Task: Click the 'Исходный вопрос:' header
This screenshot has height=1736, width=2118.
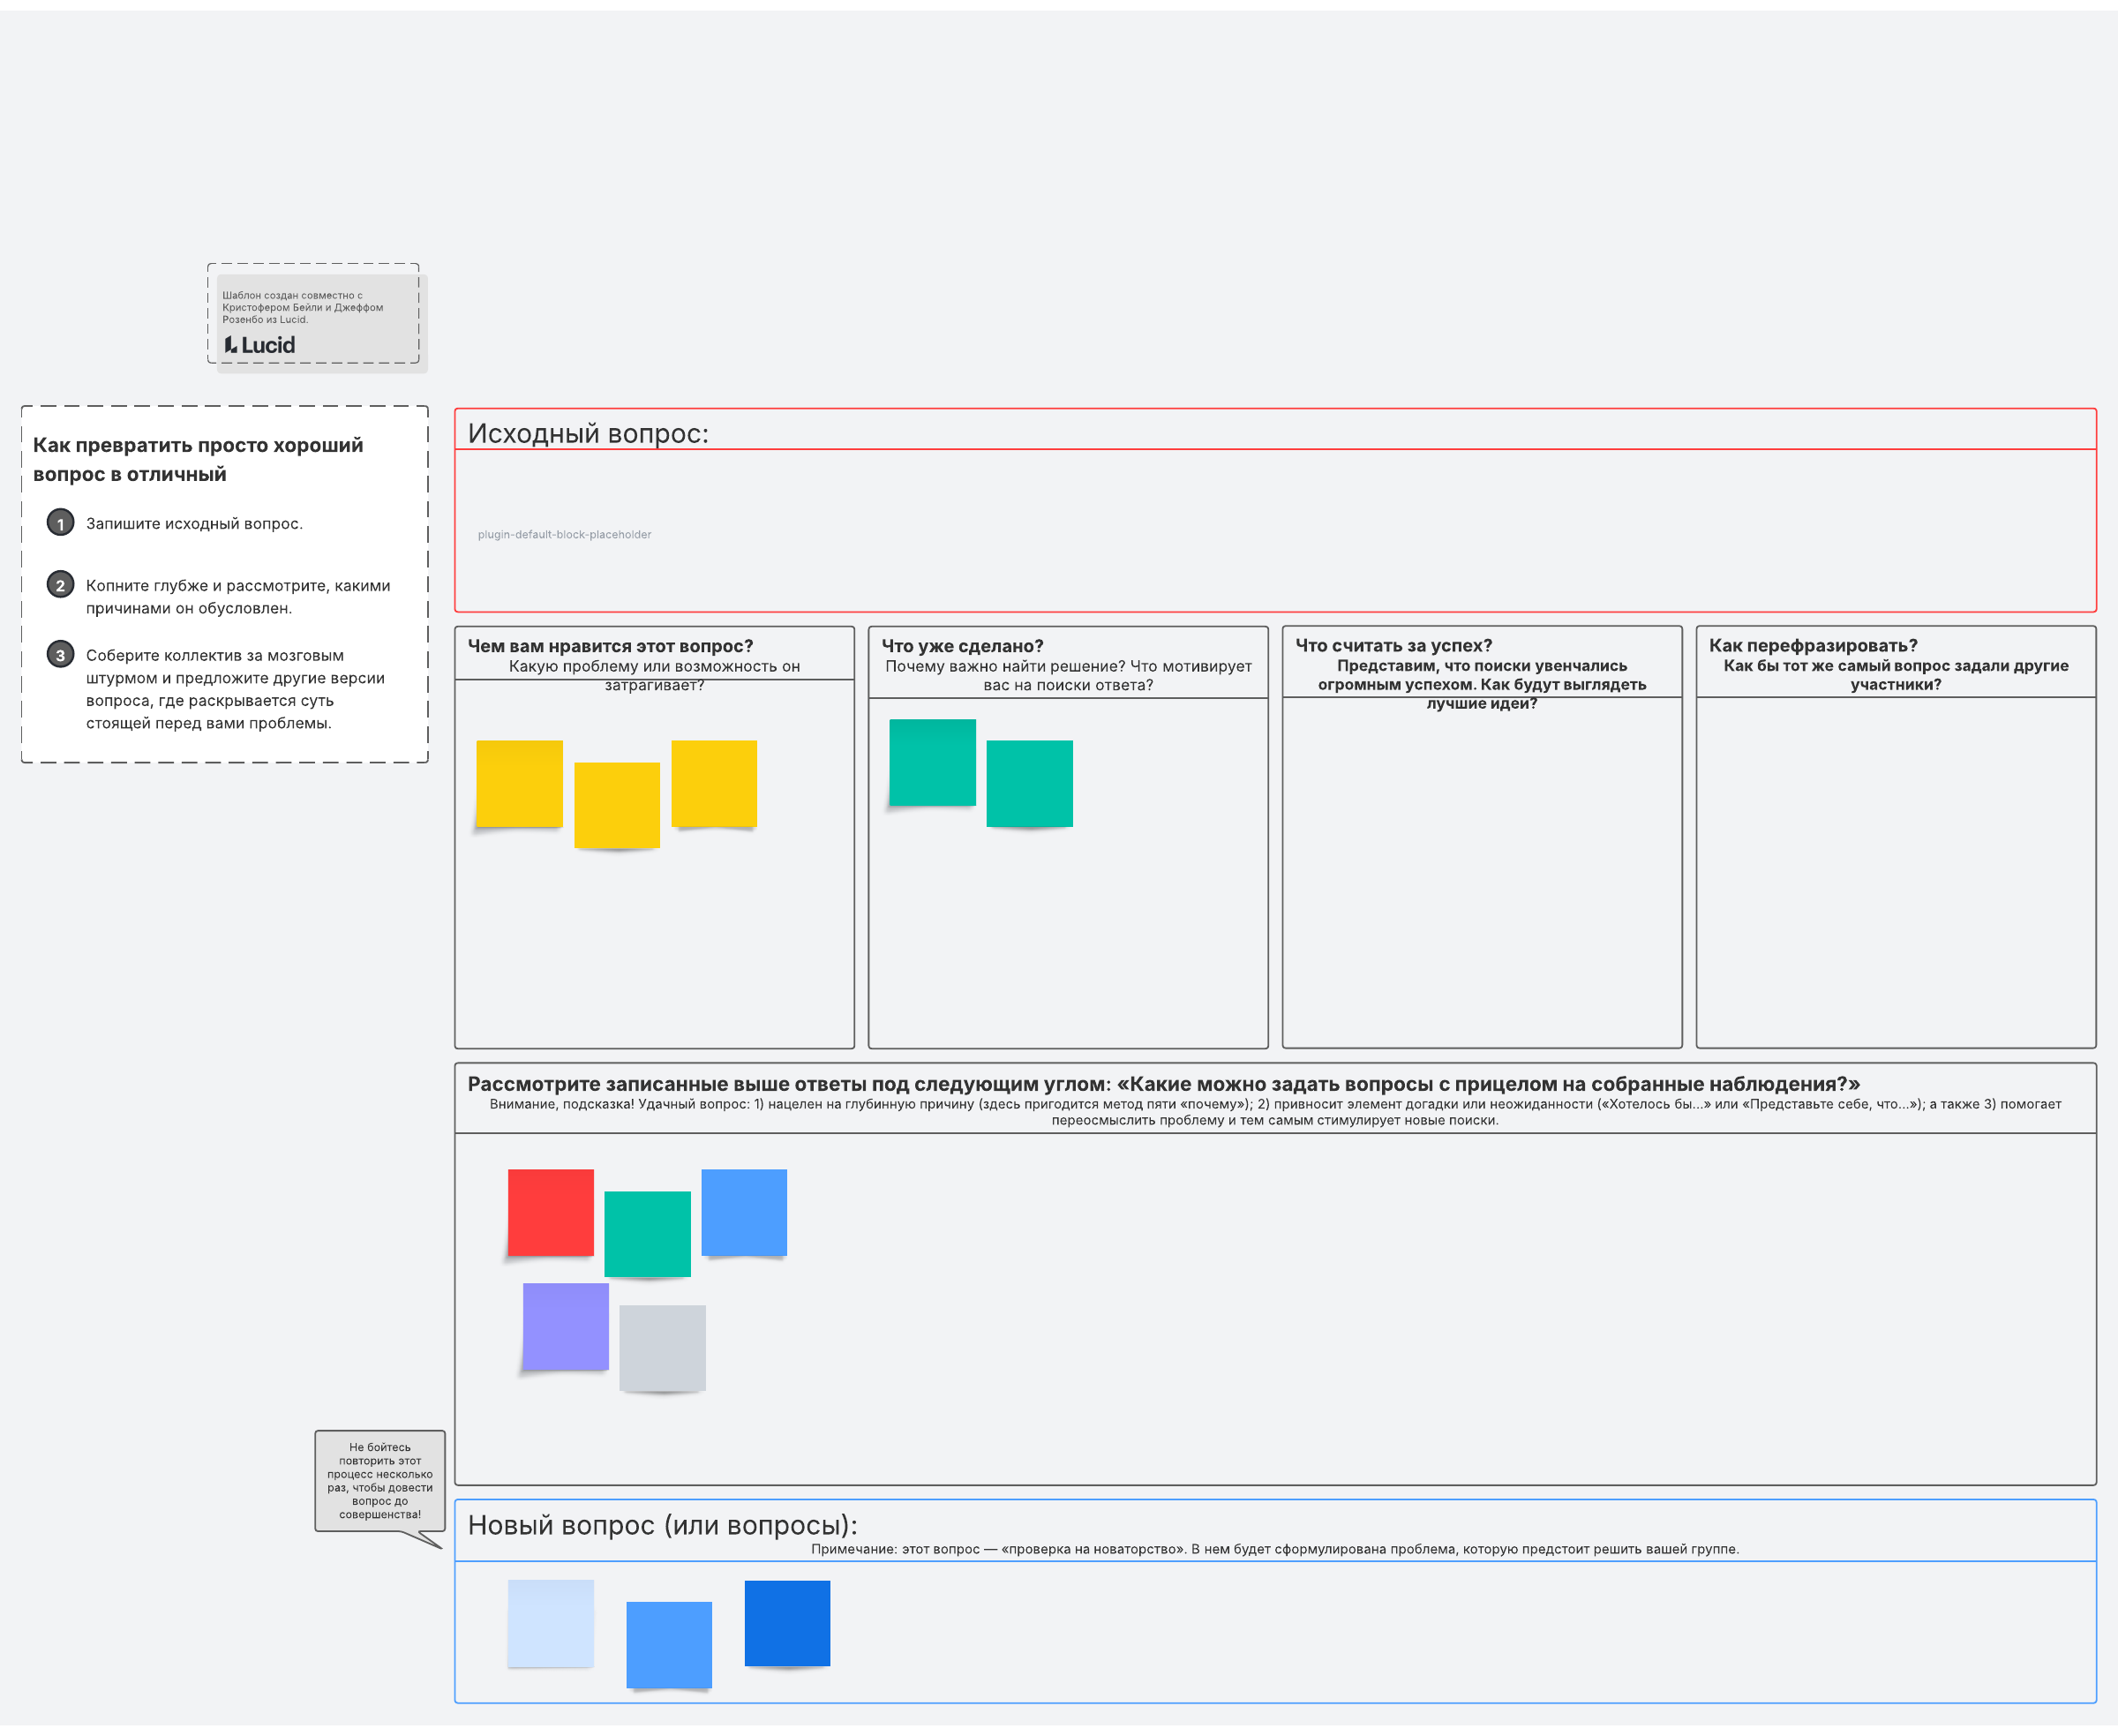Action: (x=588, y=433)
